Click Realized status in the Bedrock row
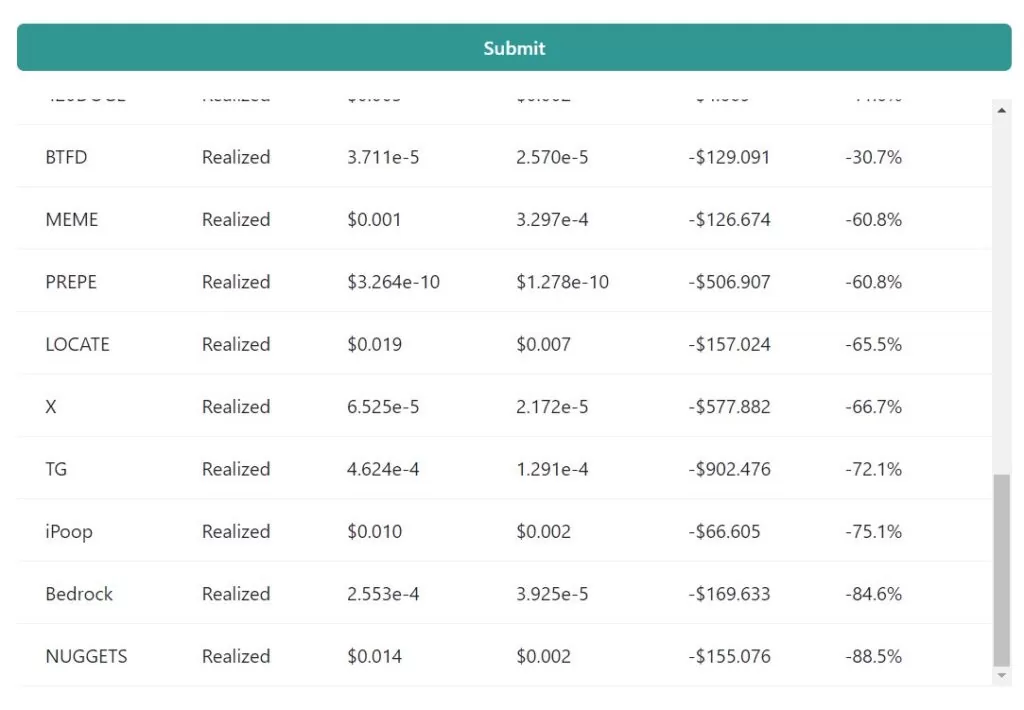The width and height of the screenshot is (1024, 710). click(x=236, y=594)
